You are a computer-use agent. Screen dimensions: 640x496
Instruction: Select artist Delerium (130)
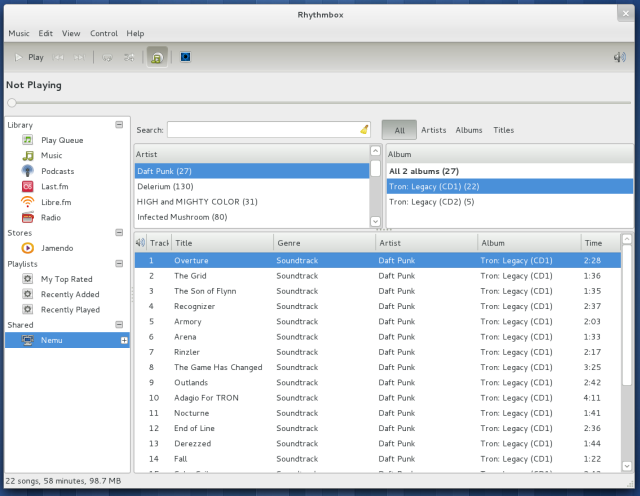tap(252, 187)
